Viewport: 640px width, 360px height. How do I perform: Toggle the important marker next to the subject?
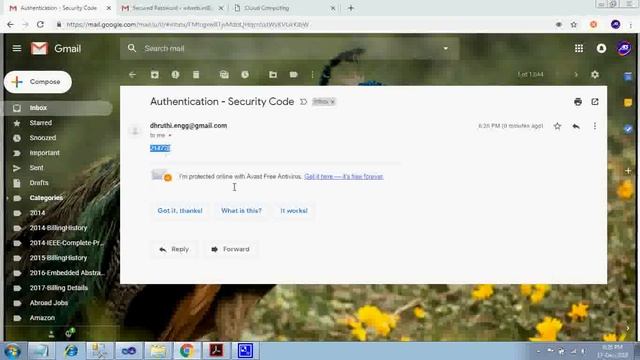303,102
